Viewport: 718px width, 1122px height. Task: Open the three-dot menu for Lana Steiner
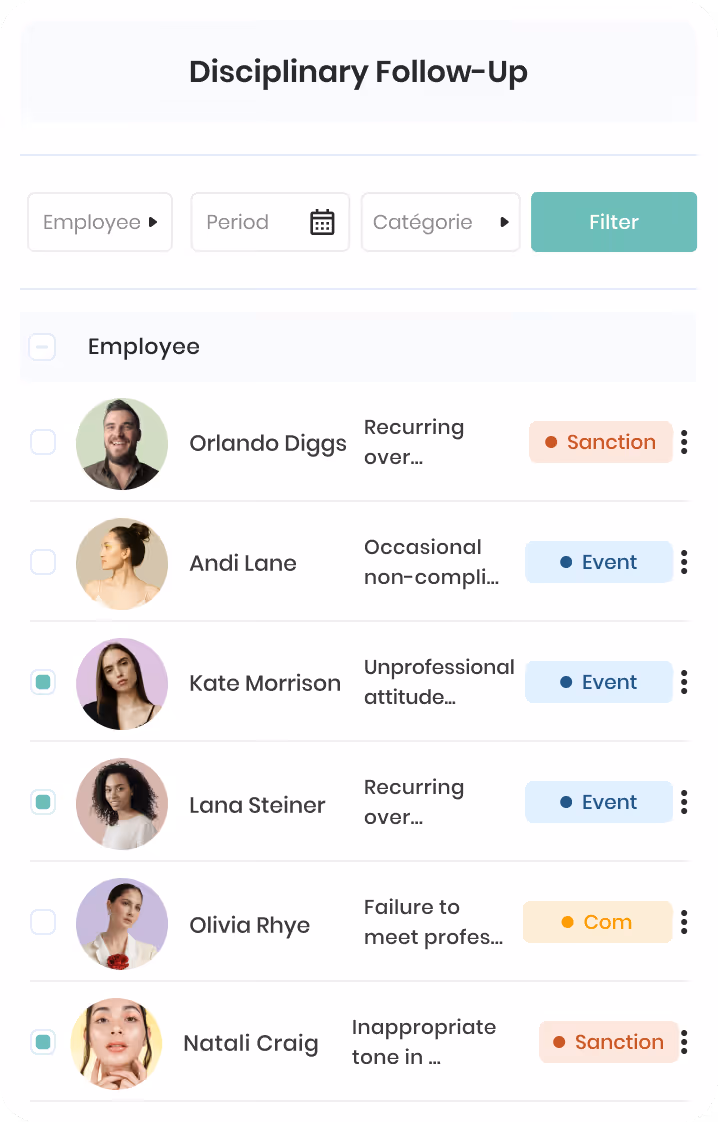click(684, 802)
